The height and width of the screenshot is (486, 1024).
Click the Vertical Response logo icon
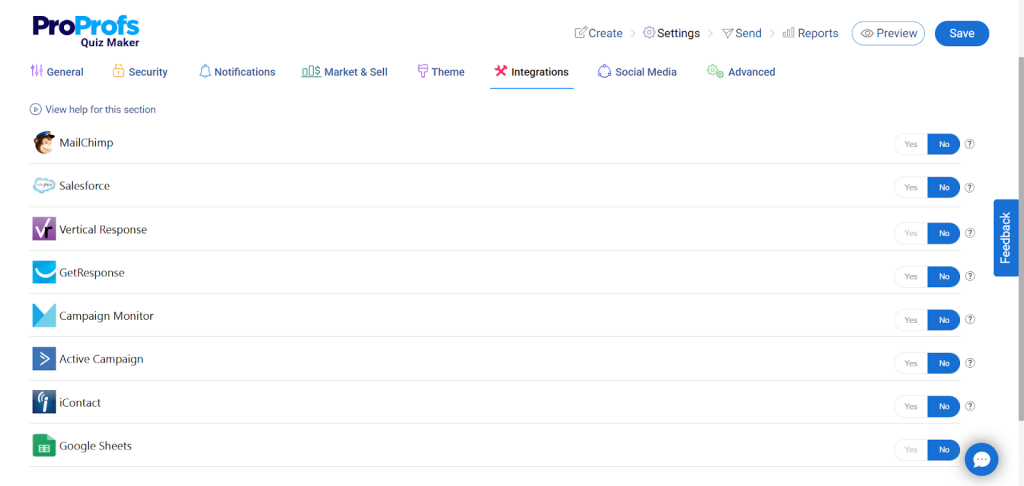point(44,229)
